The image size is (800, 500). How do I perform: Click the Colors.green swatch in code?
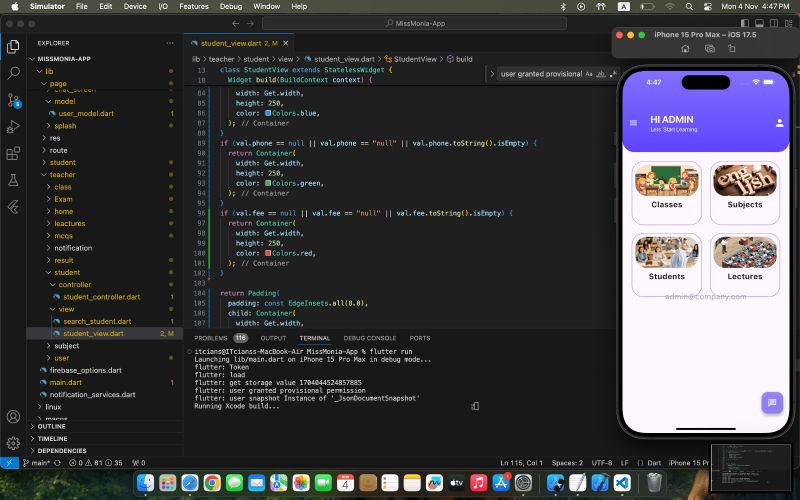(269, 183)
